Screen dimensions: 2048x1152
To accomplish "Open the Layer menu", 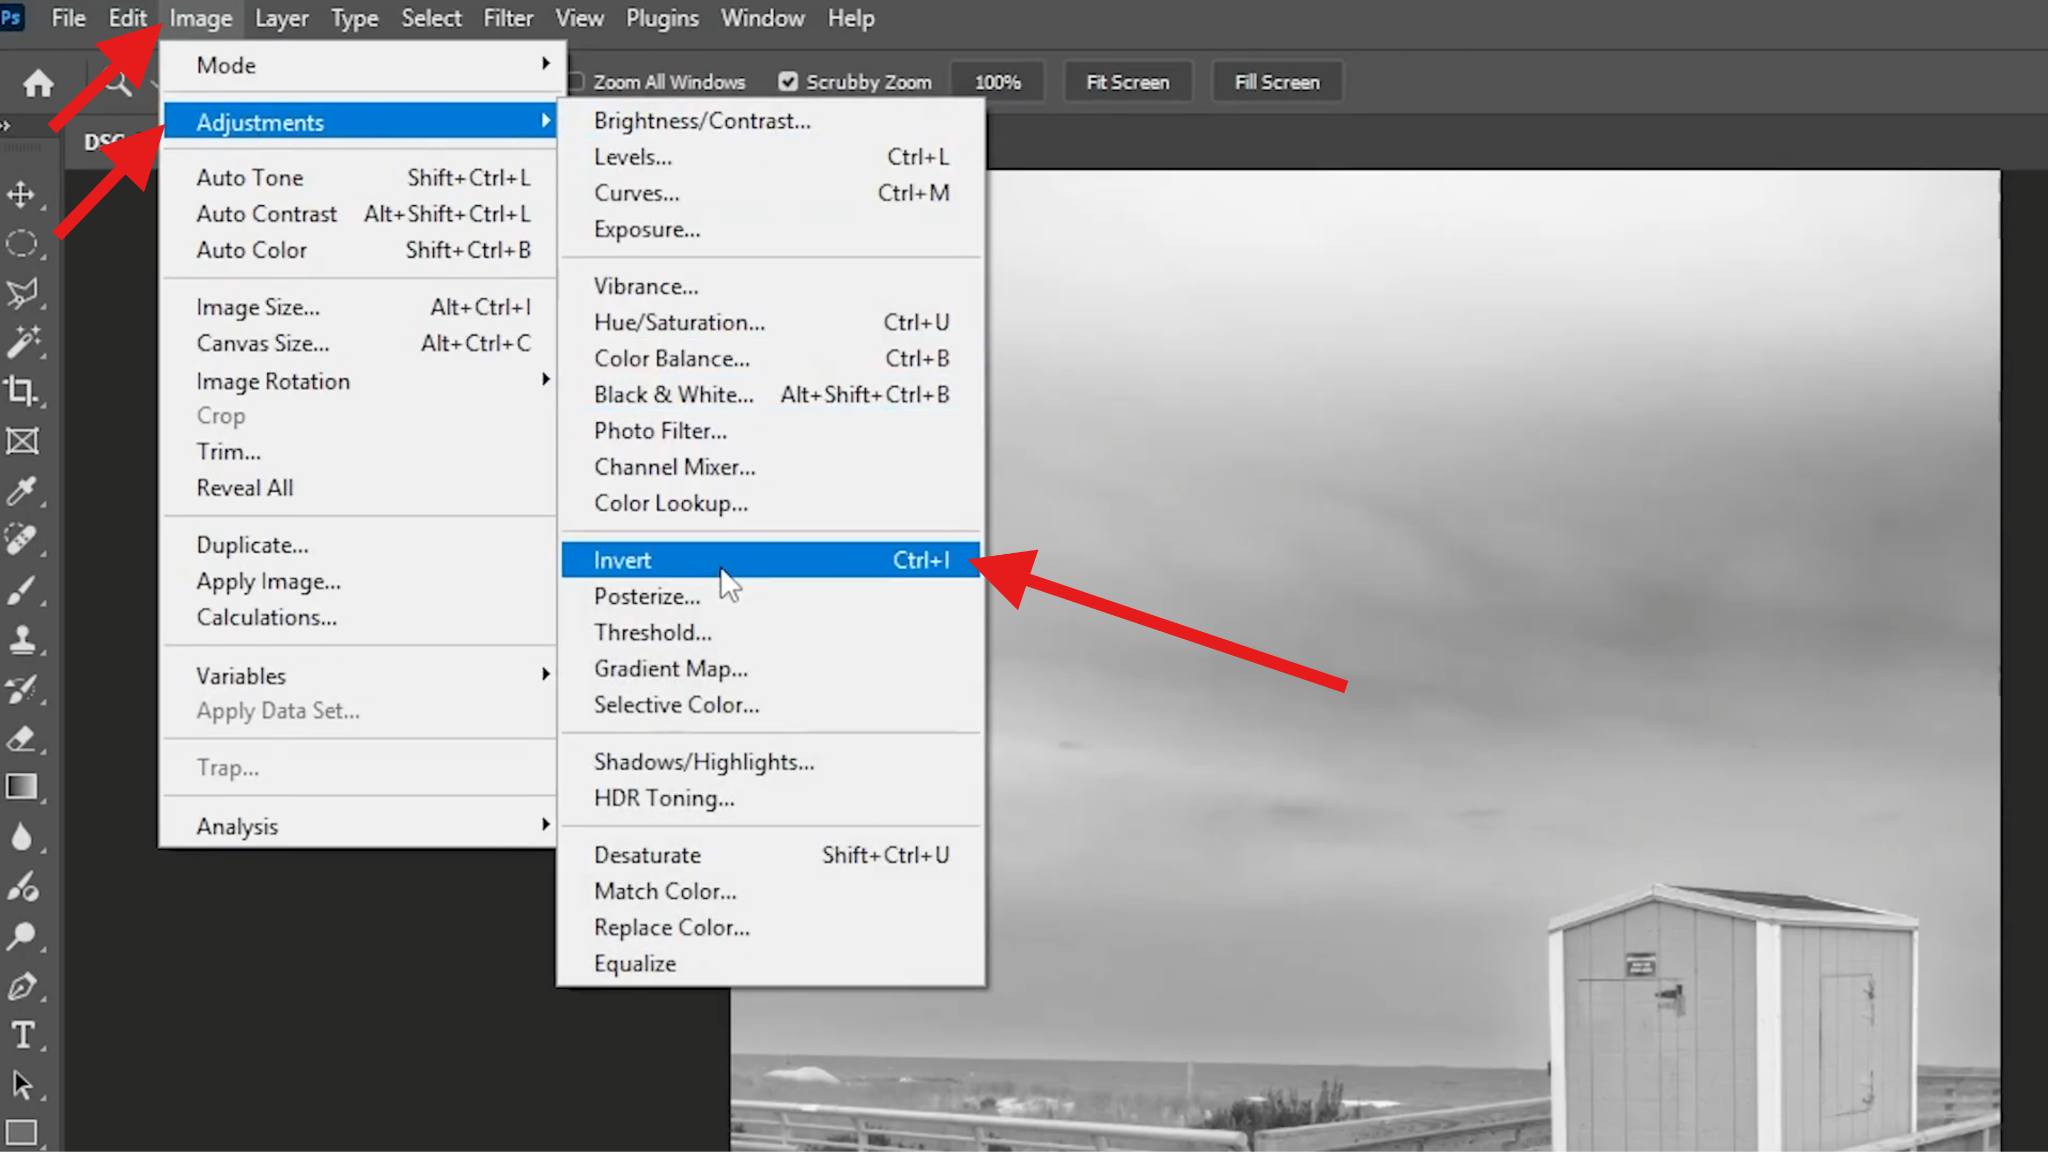I will (282, 18).
